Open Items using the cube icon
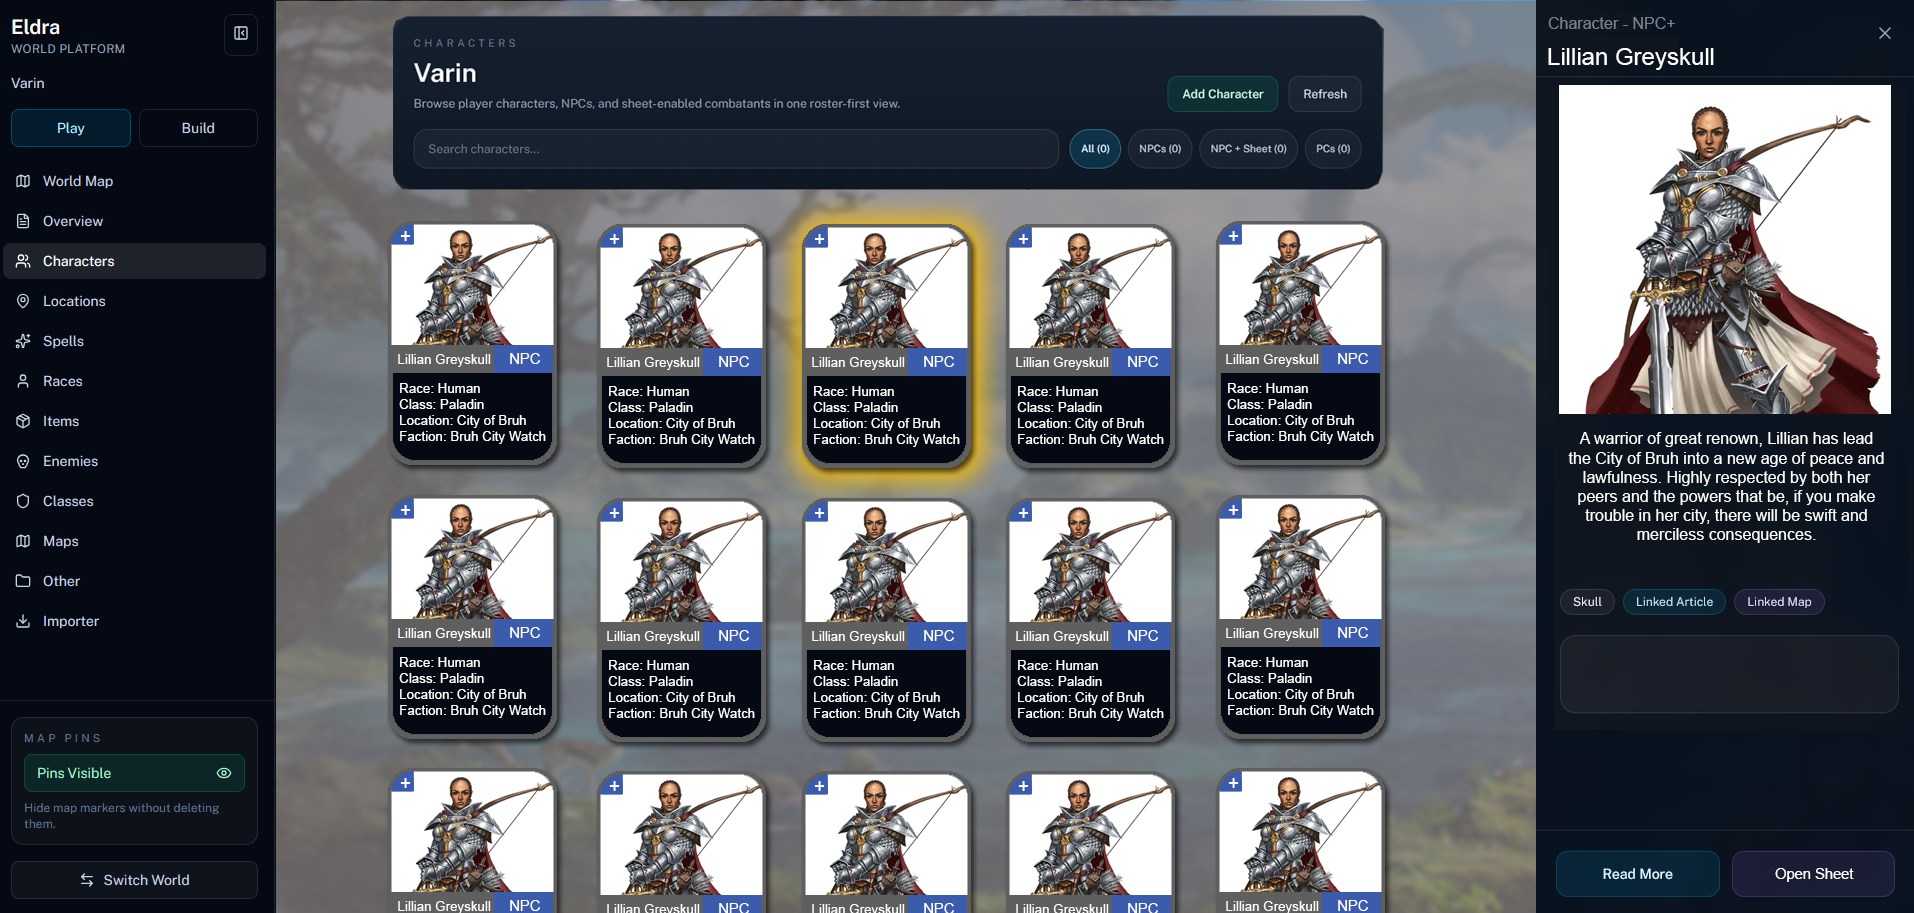This screenshot has height=913, width=1914. click(23, 421)
